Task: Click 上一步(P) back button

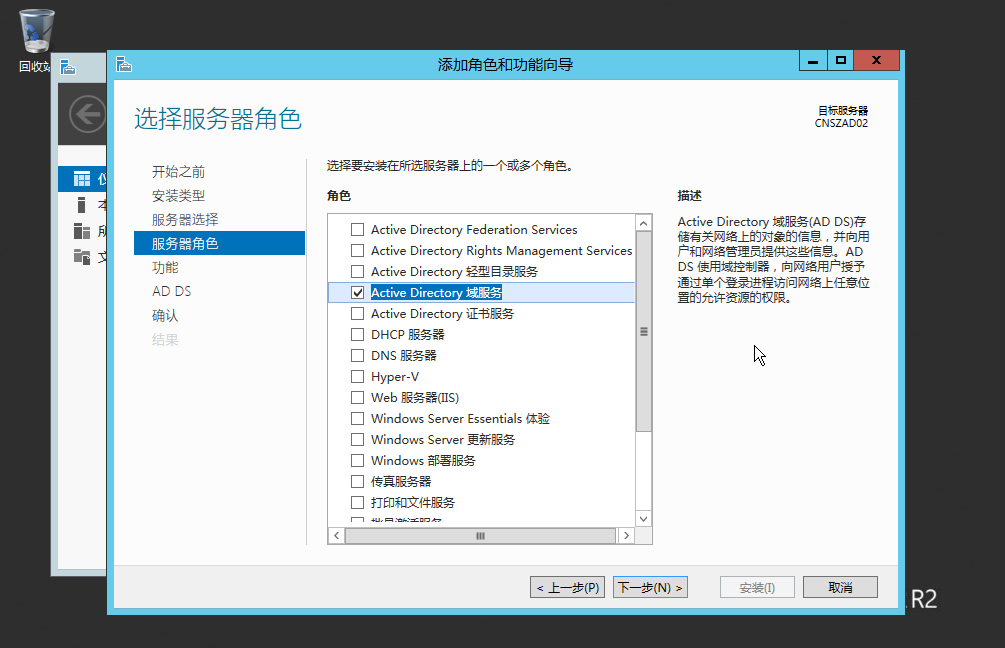Action: pyautogui.click(x=567, y=587)
